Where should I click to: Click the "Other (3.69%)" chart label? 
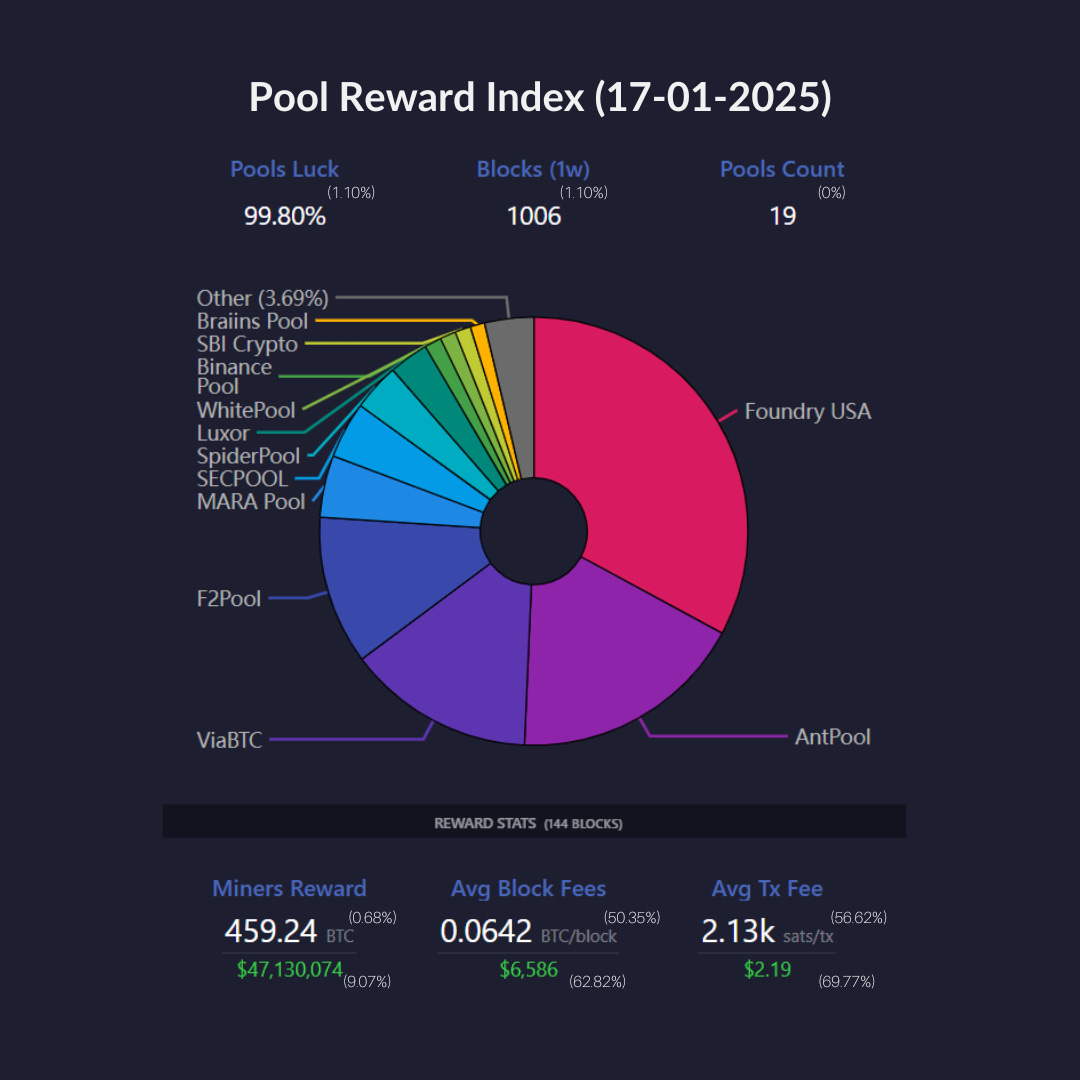point(262,298)
